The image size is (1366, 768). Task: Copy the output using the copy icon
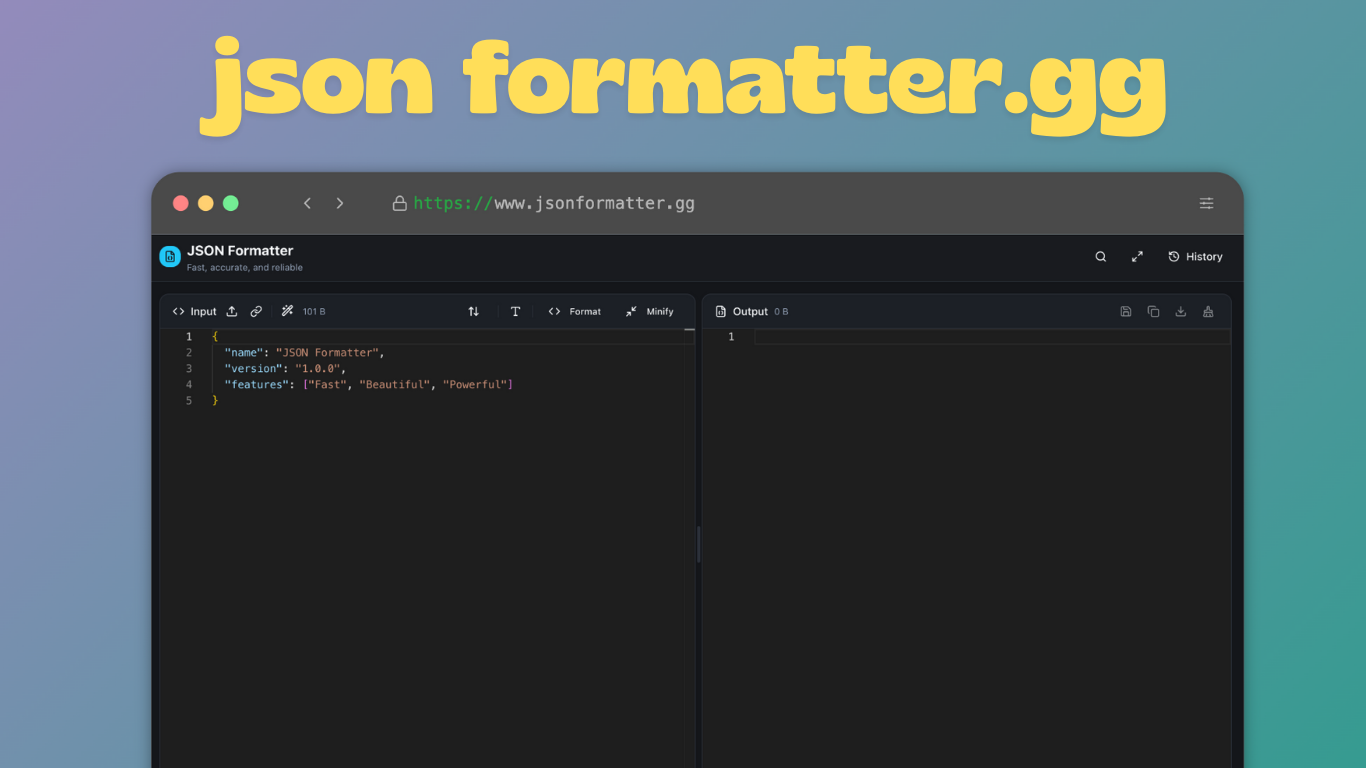click(x=1153, y=311)
